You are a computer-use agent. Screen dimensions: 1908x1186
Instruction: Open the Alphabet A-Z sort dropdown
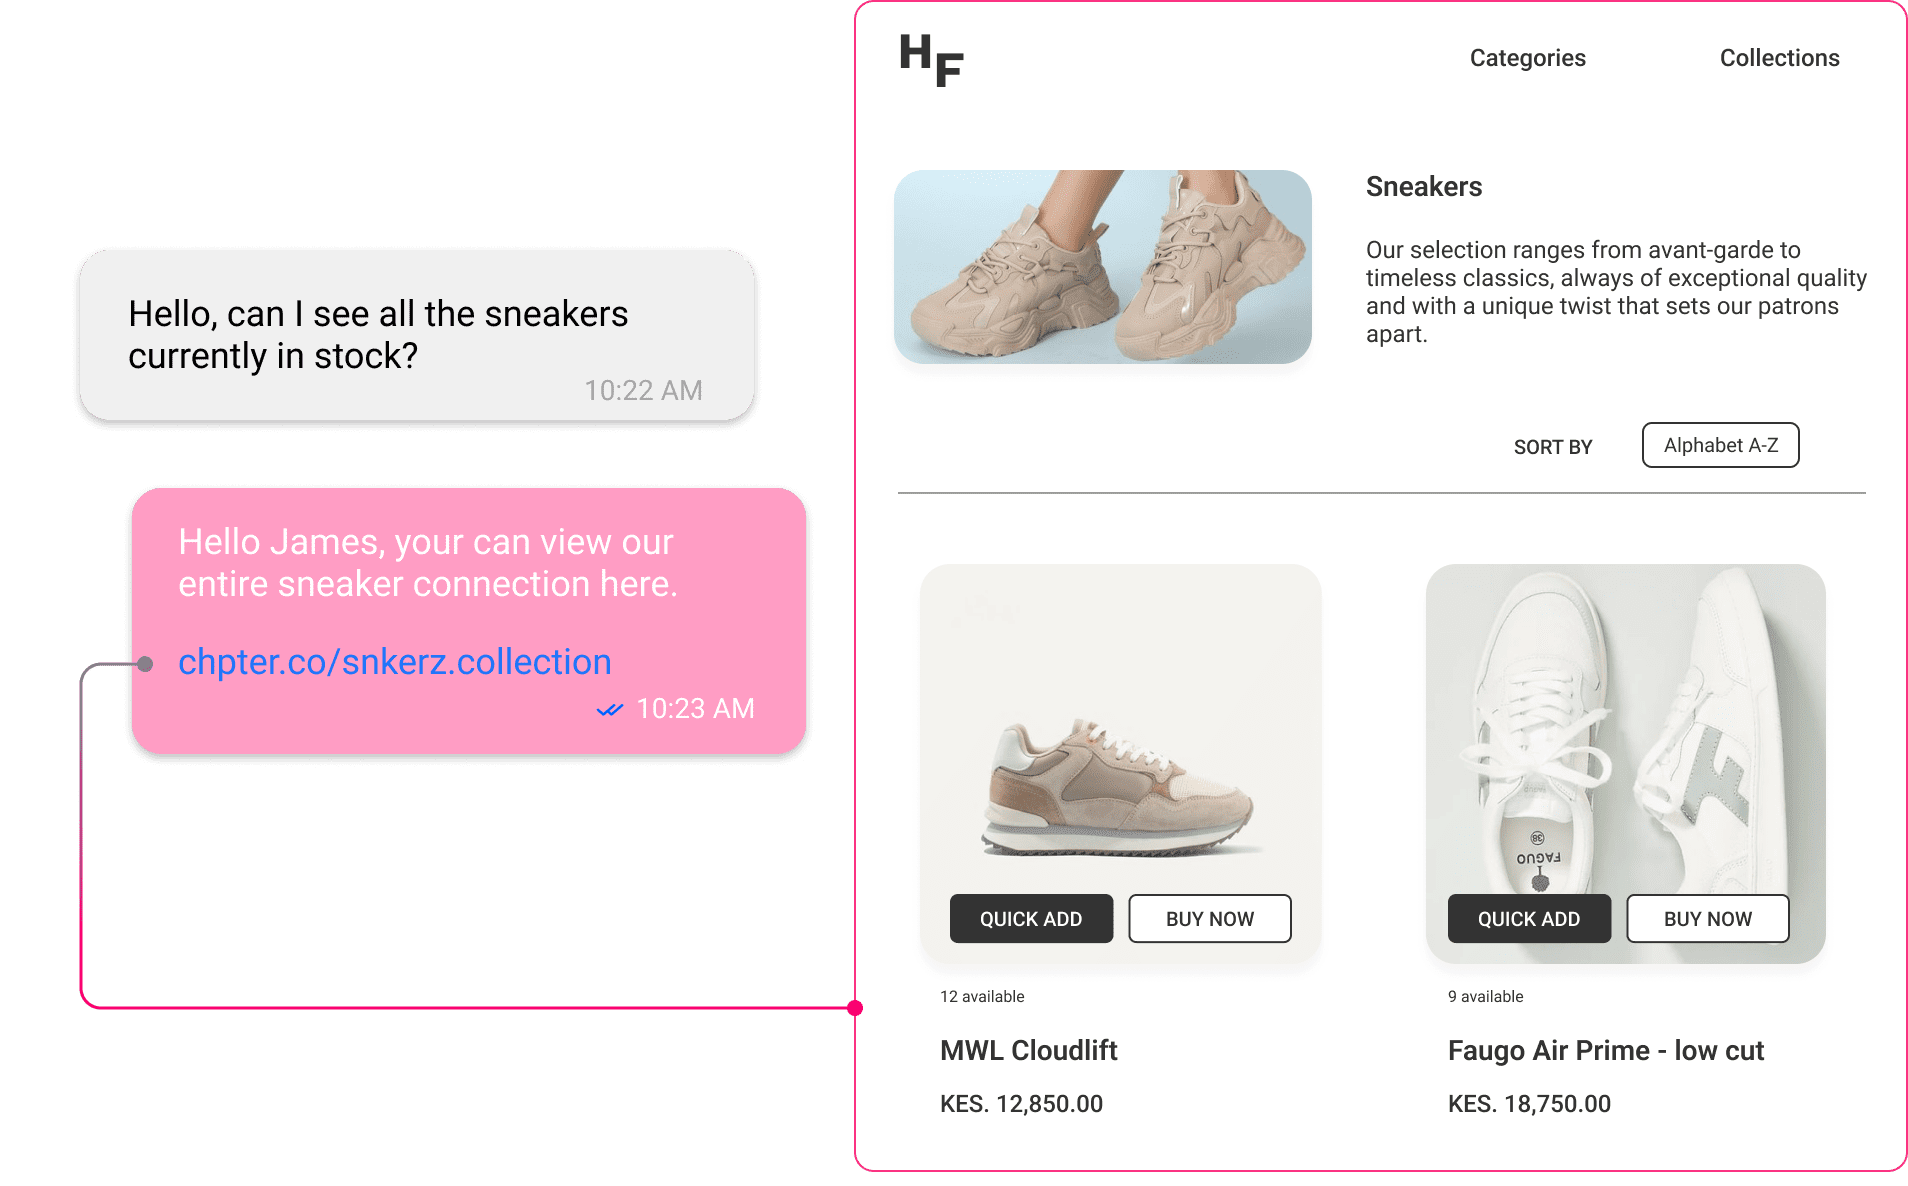point(1720,445)
